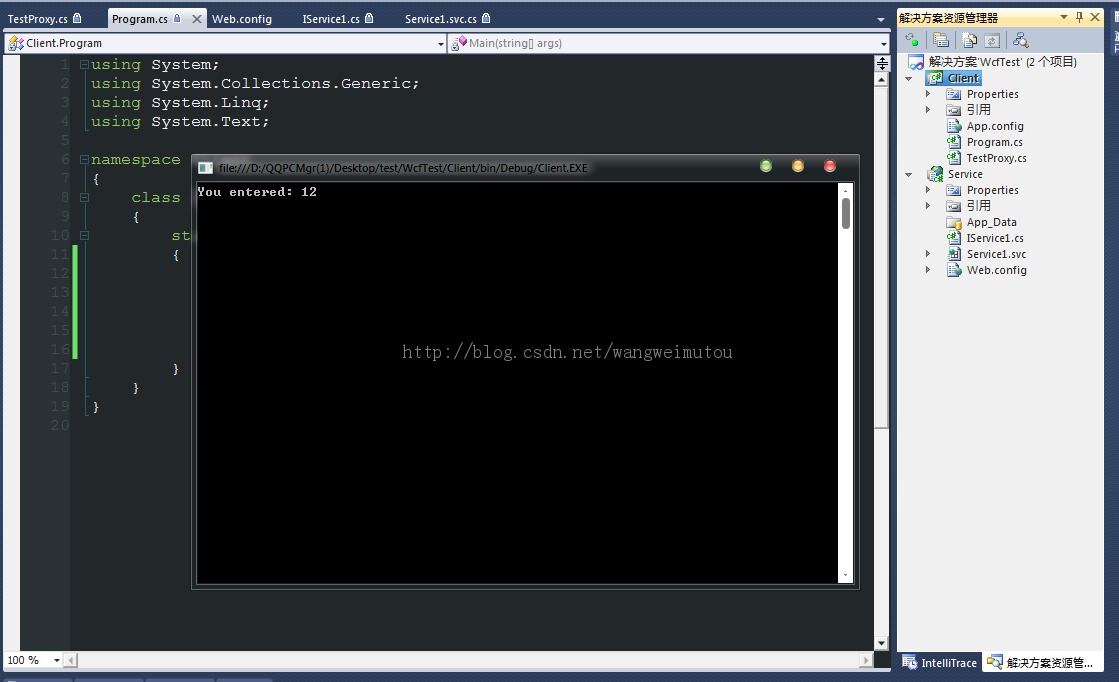The width and height of the screenshot is (1119, 682).
Task: Collapse the Service project tree node
Action: point(909,175)
